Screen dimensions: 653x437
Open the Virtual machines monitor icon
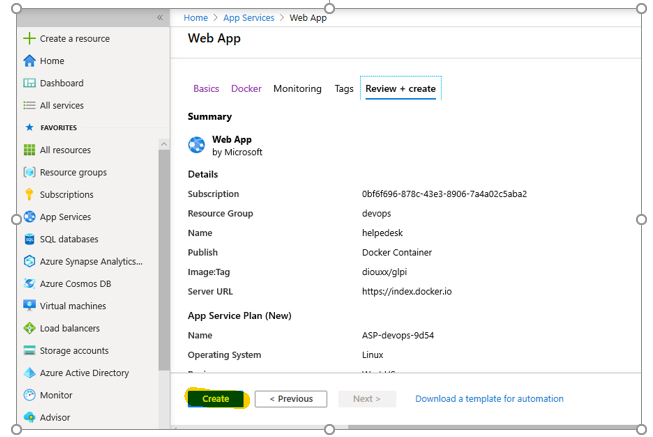(29, 306)
